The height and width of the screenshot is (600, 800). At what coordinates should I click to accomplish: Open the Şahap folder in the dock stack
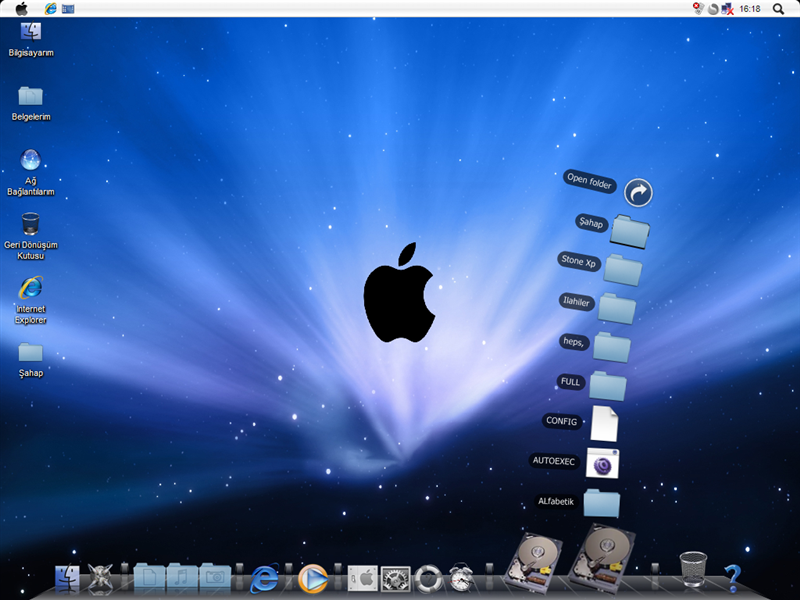(630, 232)
